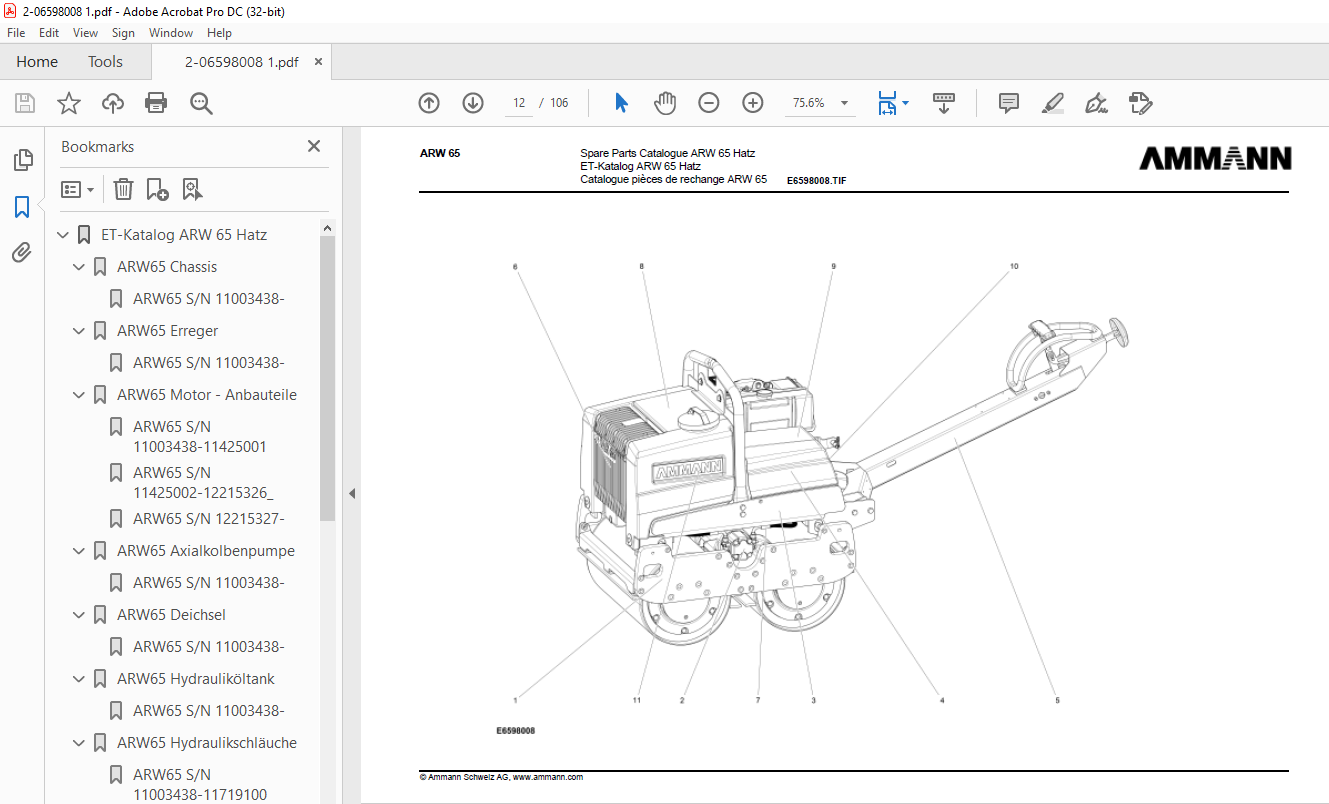Add document to starred favorites
Screen dimensions: 1329x804
tap(68, 103)
